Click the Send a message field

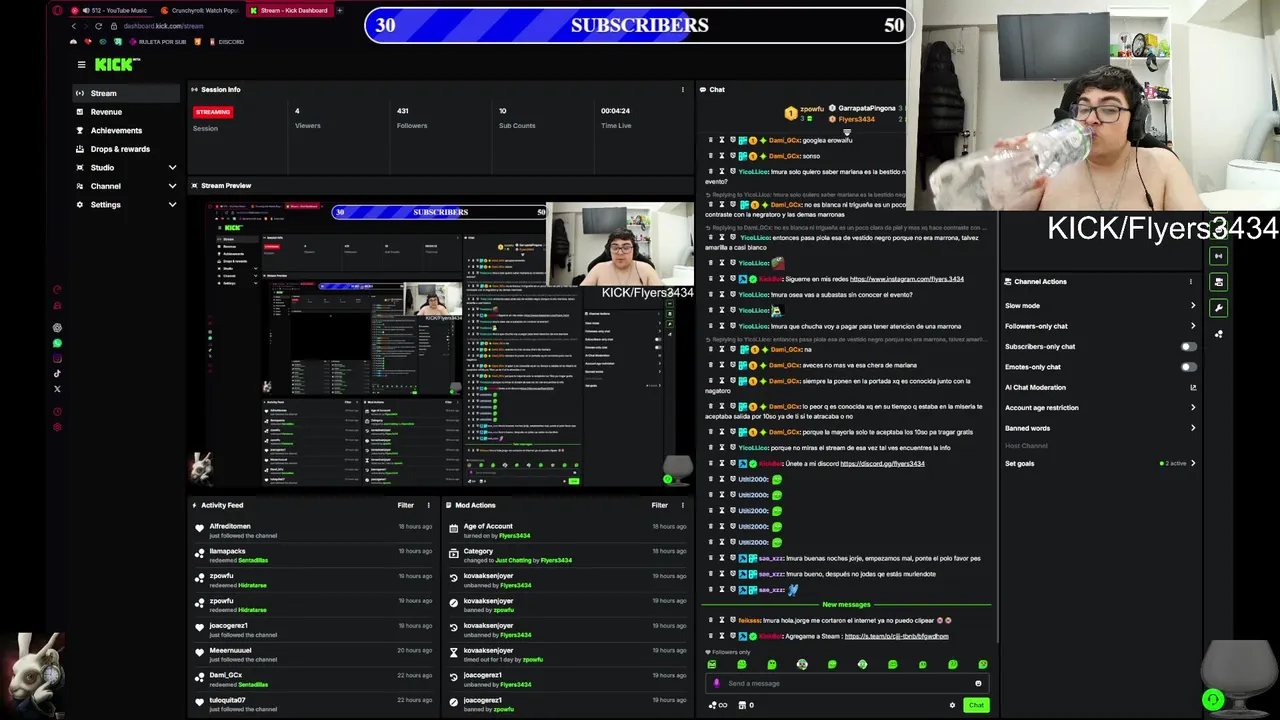(x=845, y=683)
